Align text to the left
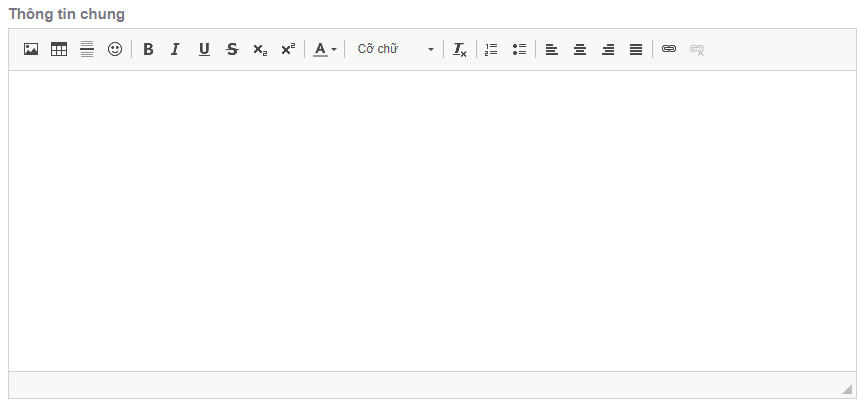This screenshot has width=866, height=403. coord(552,49)
